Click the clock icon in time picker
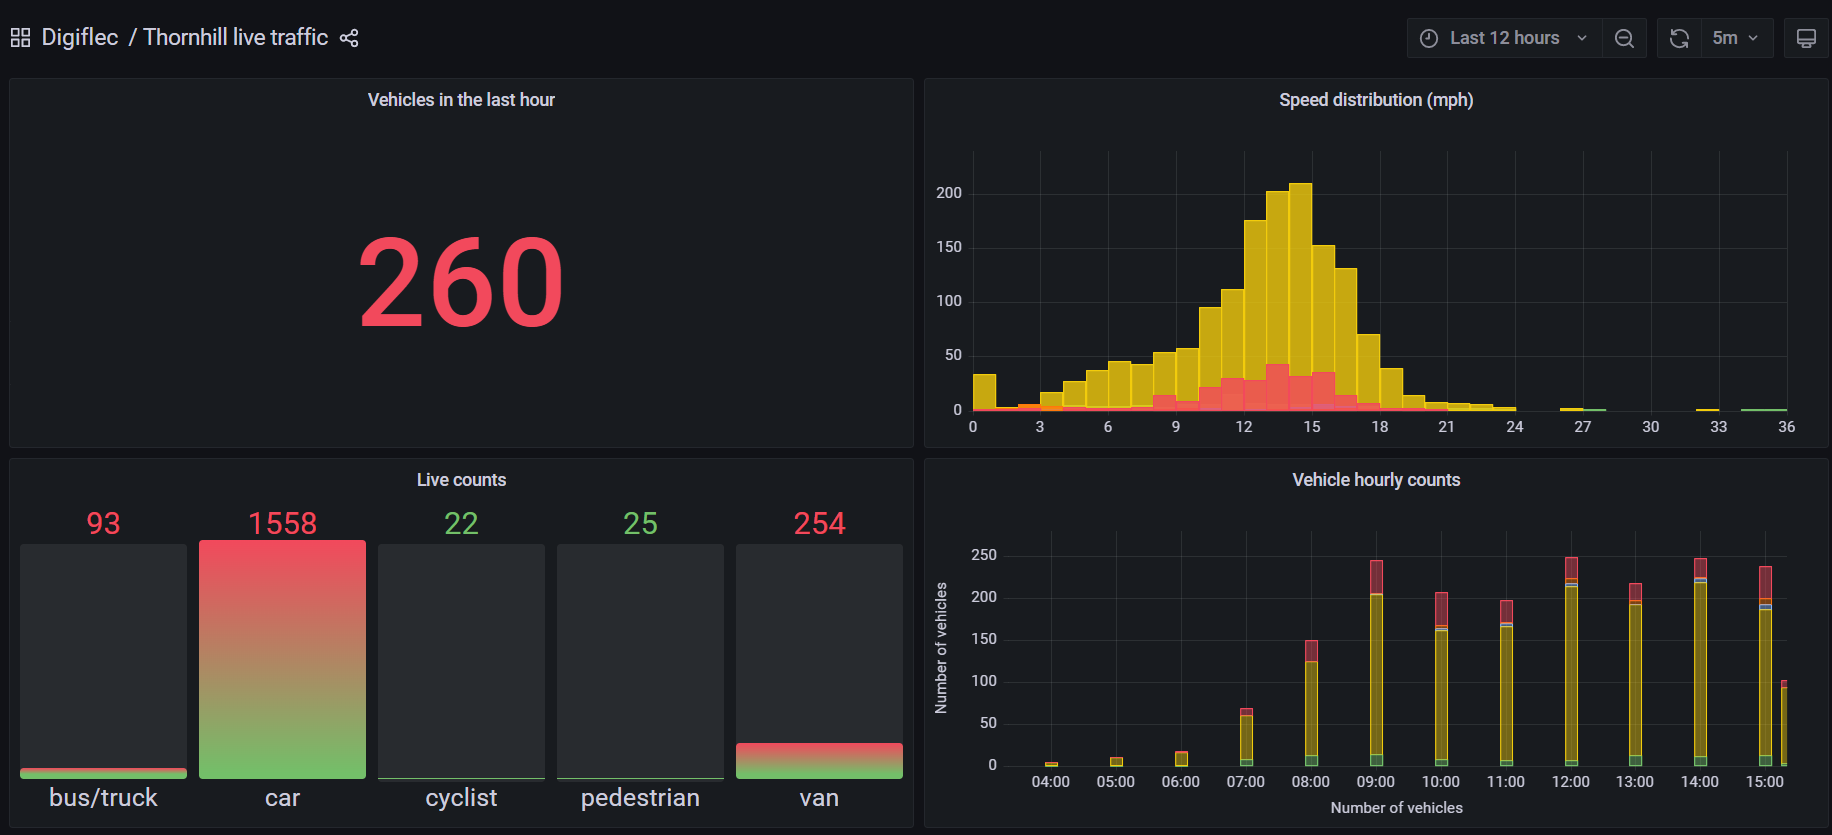Screen dimensions: 1832x835 (1429, 38)
